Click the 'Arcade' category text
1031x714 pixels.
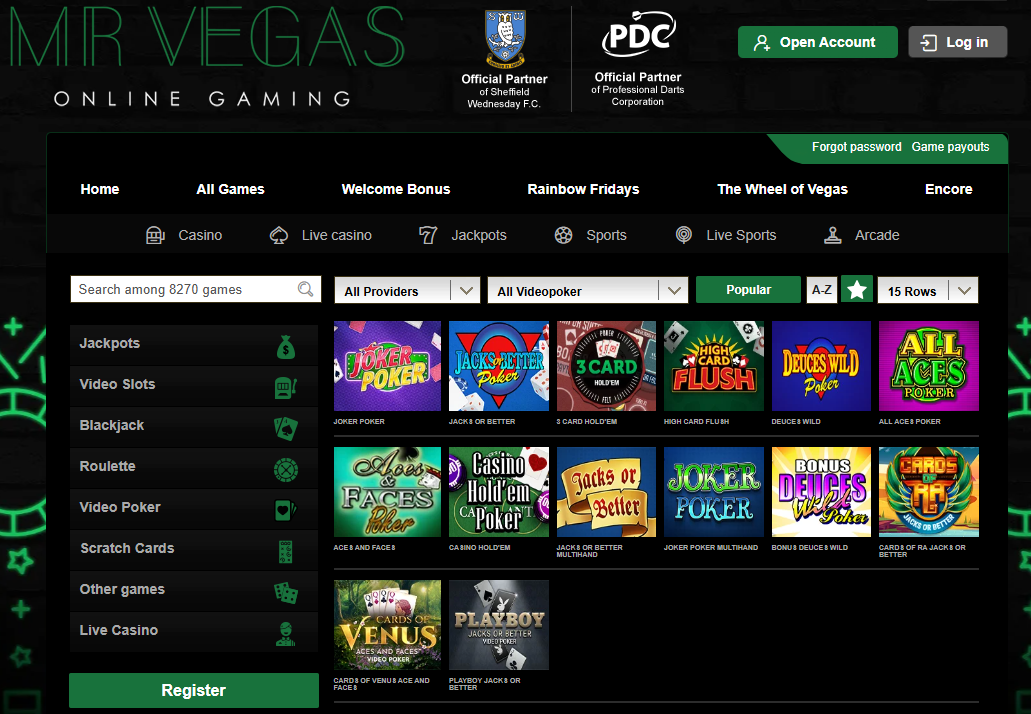[877, 235]
